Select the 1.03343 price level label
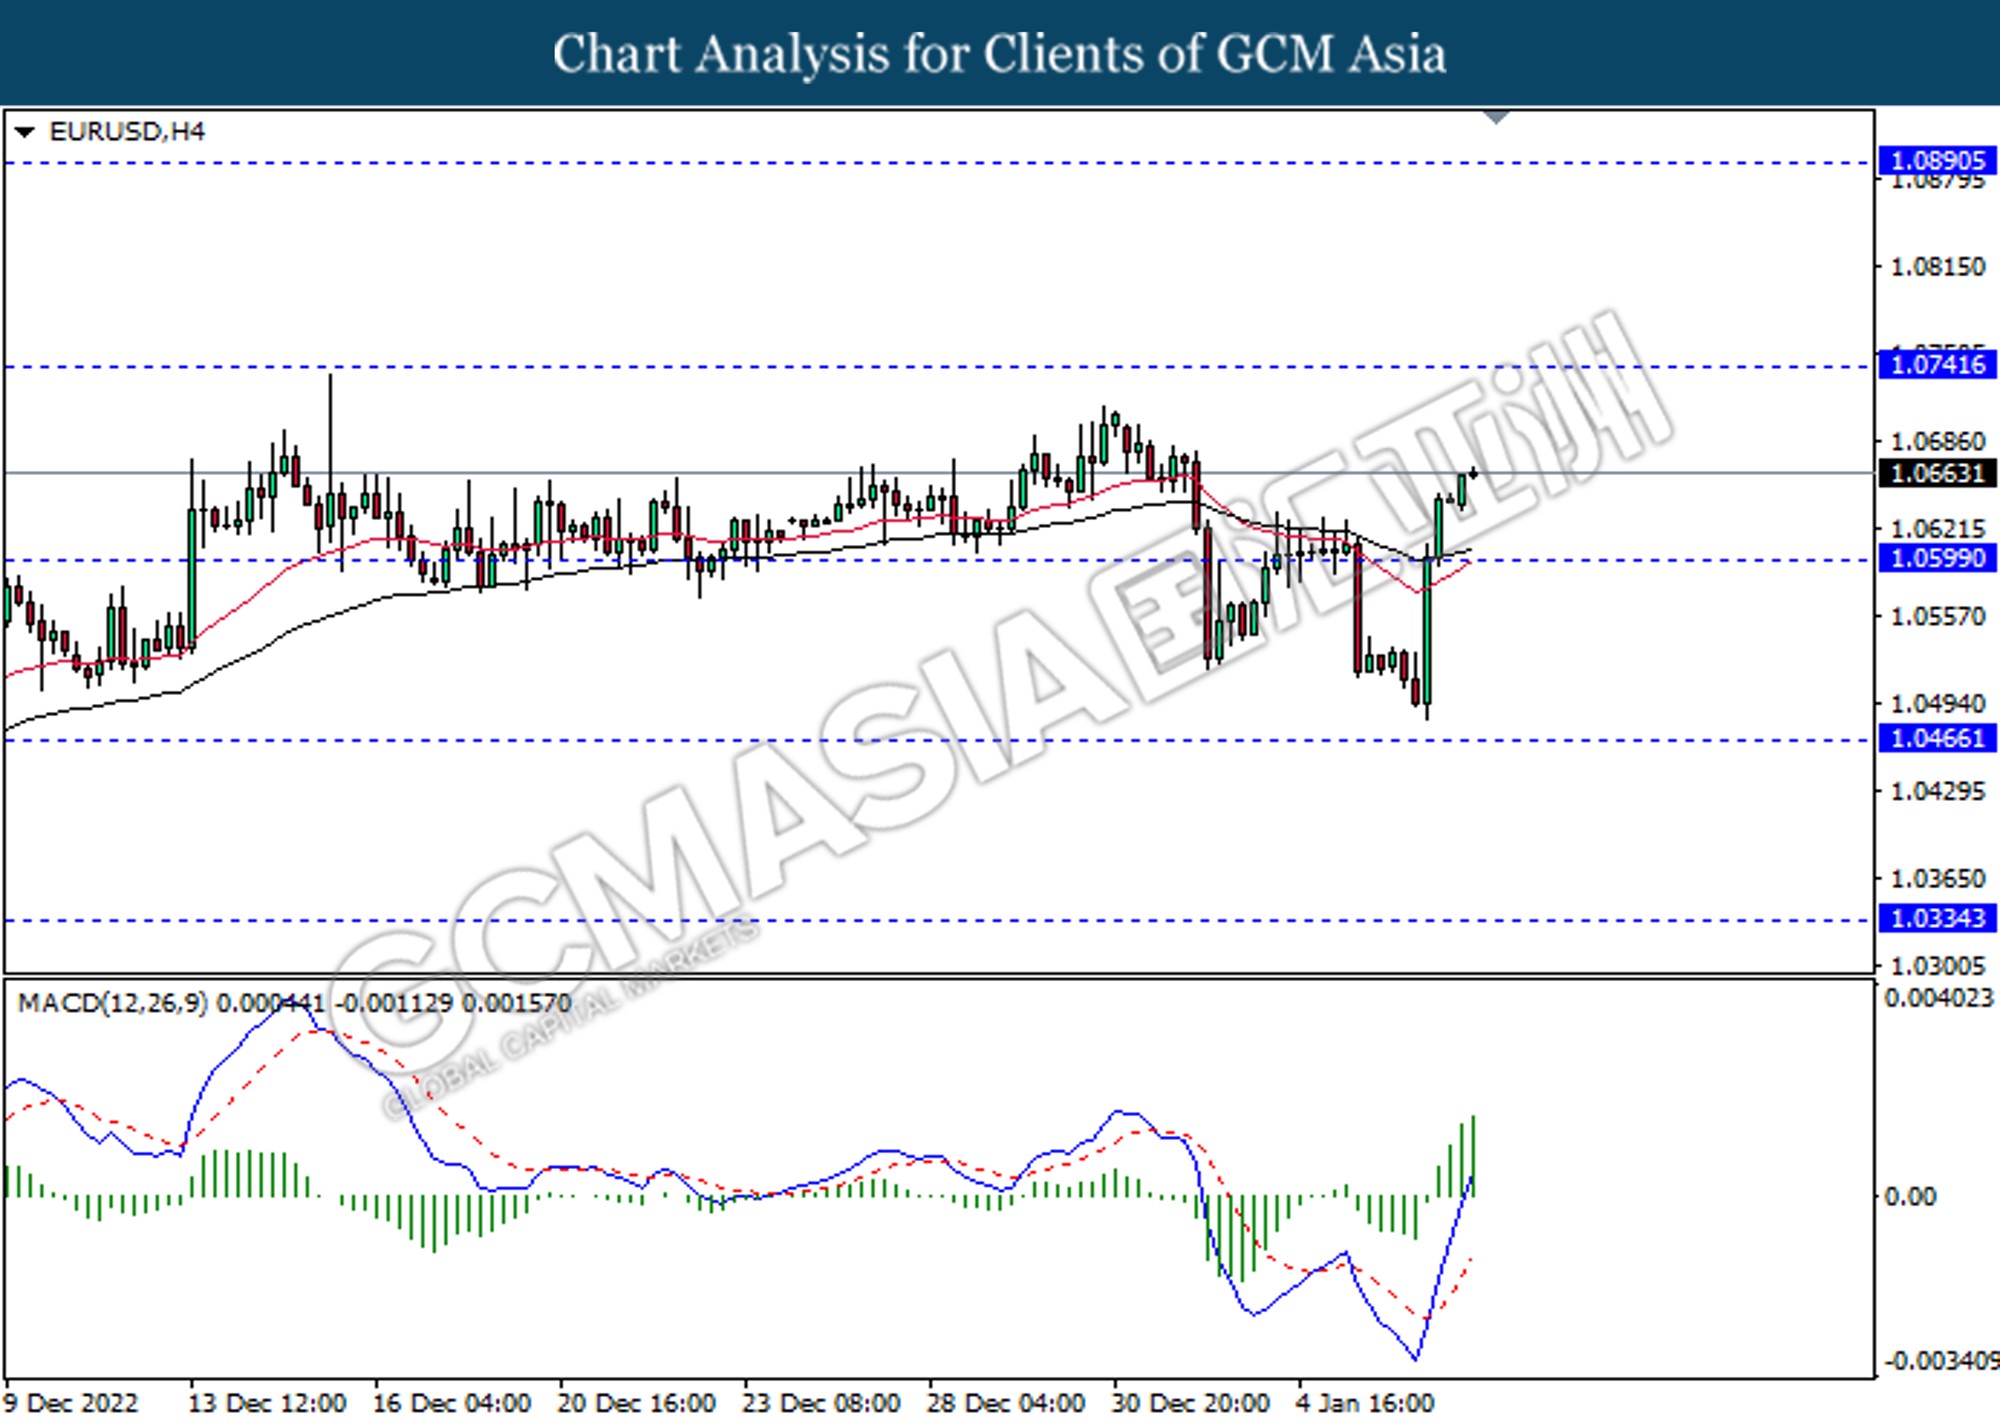 (x=1938, y=918)
